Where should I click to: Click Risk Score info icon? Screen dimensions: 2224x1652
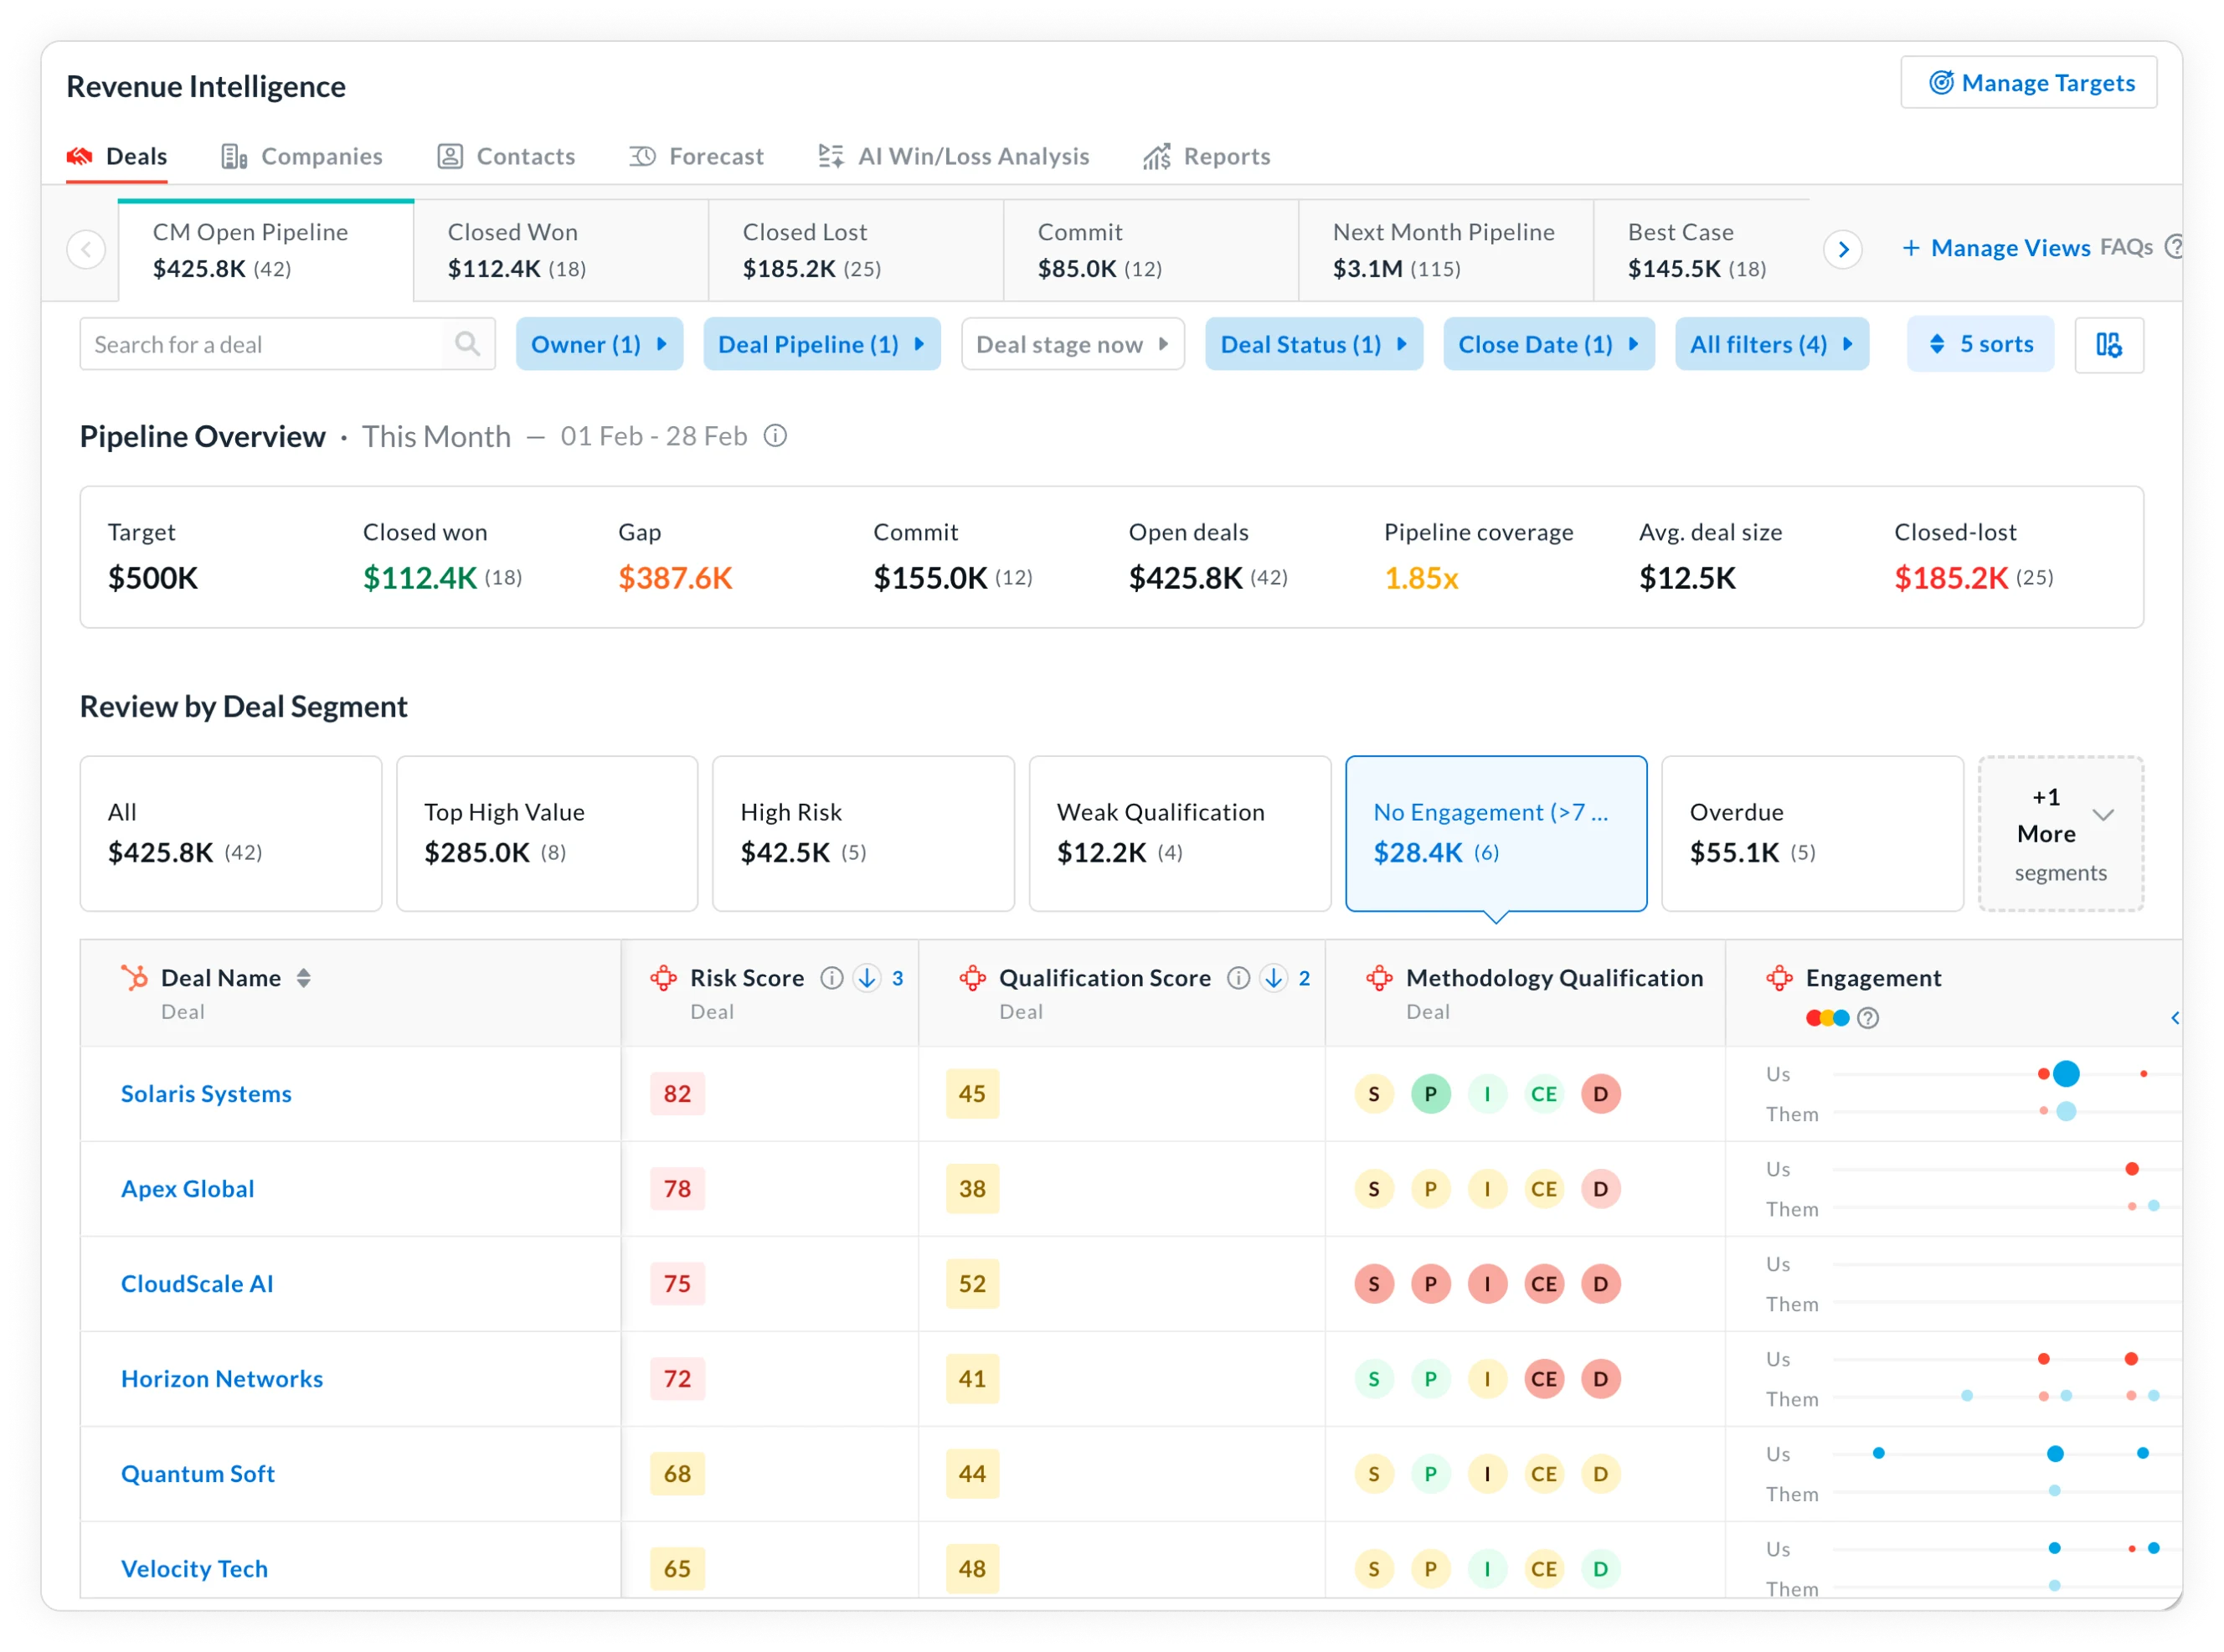coord(831,978)
